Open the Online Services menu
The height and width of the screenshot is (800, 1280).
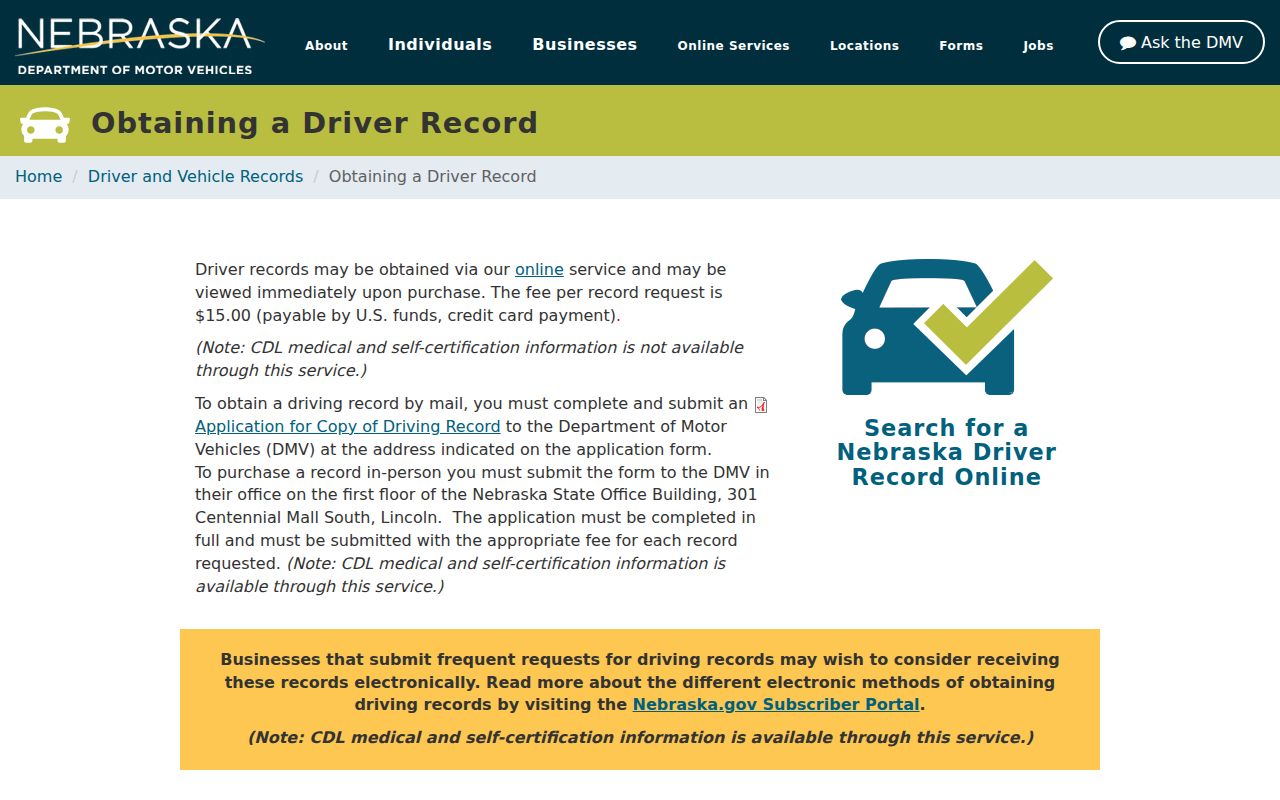click(x=733, y=45)
